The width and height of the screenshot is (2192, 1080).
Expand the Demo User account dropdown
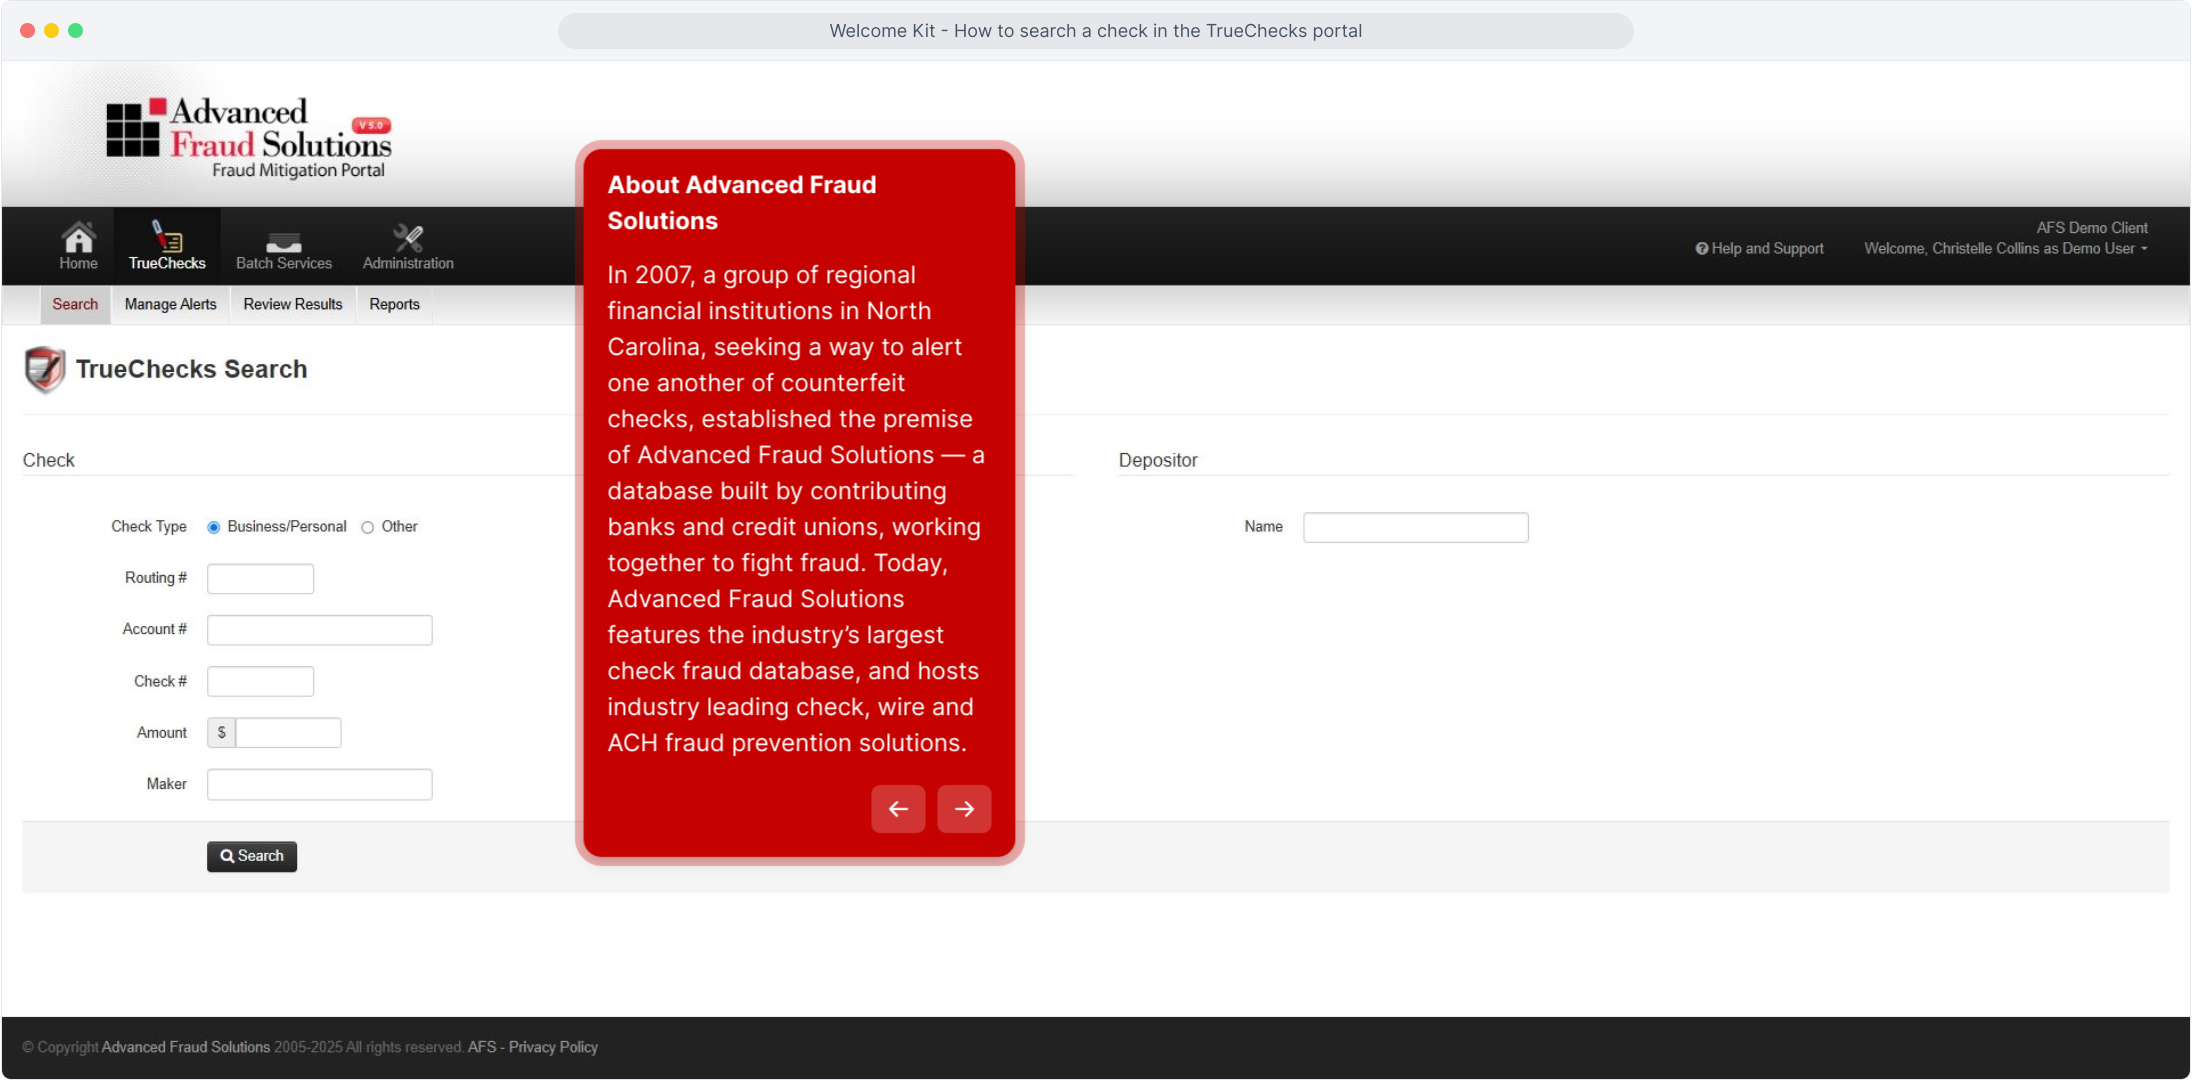(2006, 249)
